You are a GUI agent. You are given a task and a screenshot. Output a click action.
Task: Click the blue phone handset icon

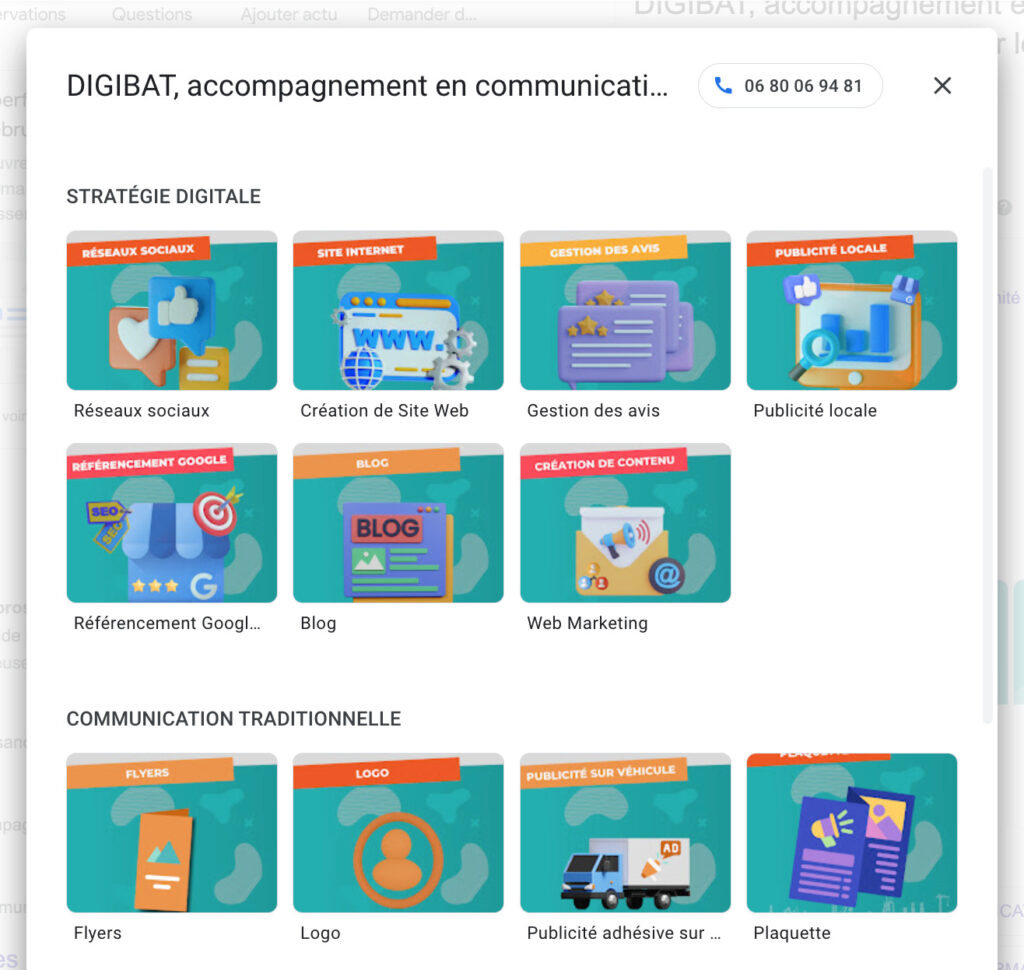[723, 86]
